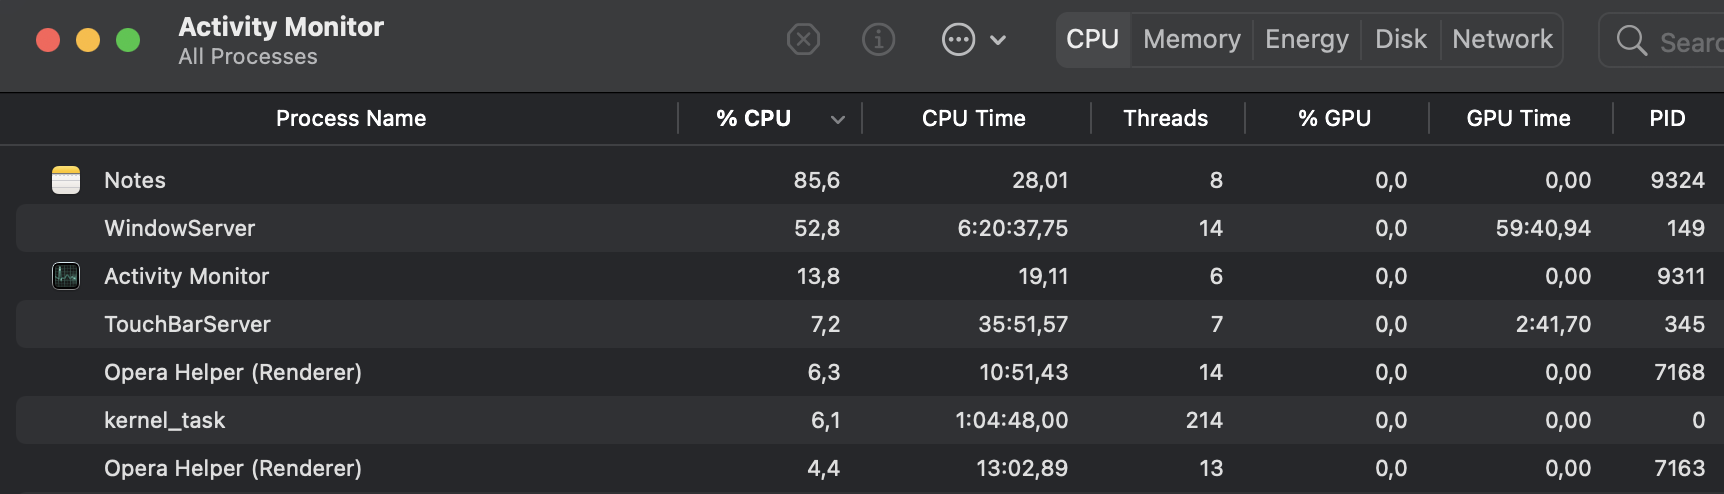Sort by CPU Time column header
This screenshot has height=494, width=1724.
973,119
